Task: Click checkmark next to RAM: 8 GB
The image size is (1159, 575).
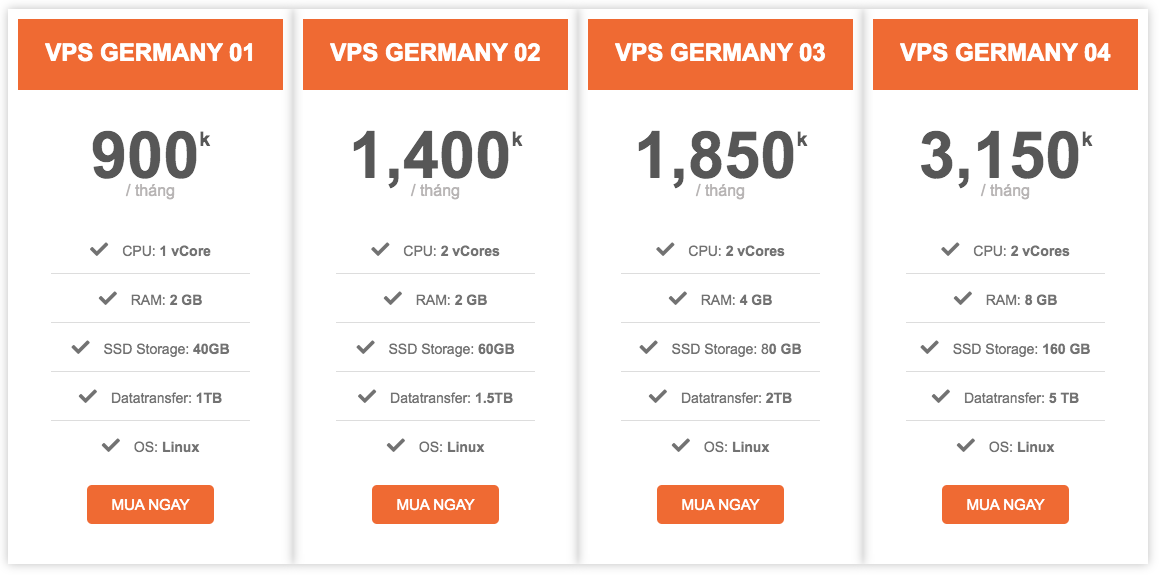Action: (962, 299)
